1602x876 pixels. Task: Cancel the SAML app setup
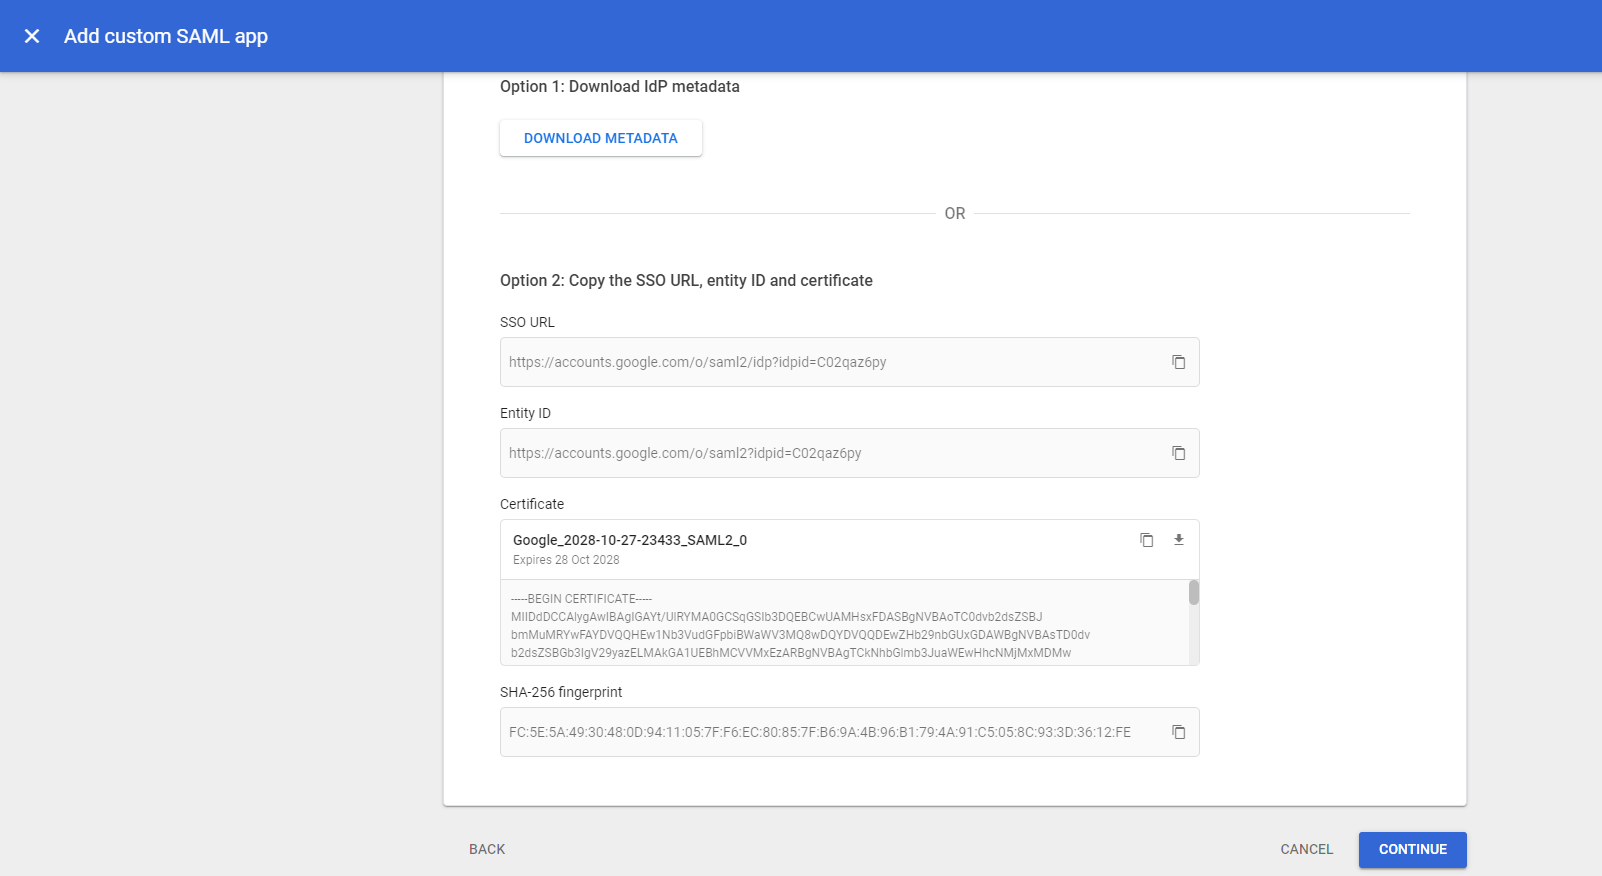point(1306,849)
